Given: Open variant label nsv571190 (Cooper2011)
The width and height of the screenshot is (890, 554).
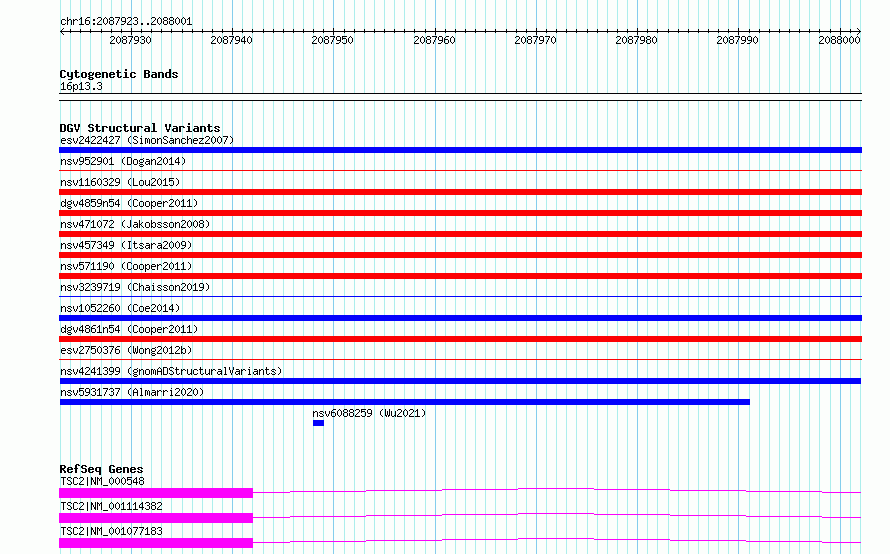Looking at the screenshot, I should tap(126, 266).
